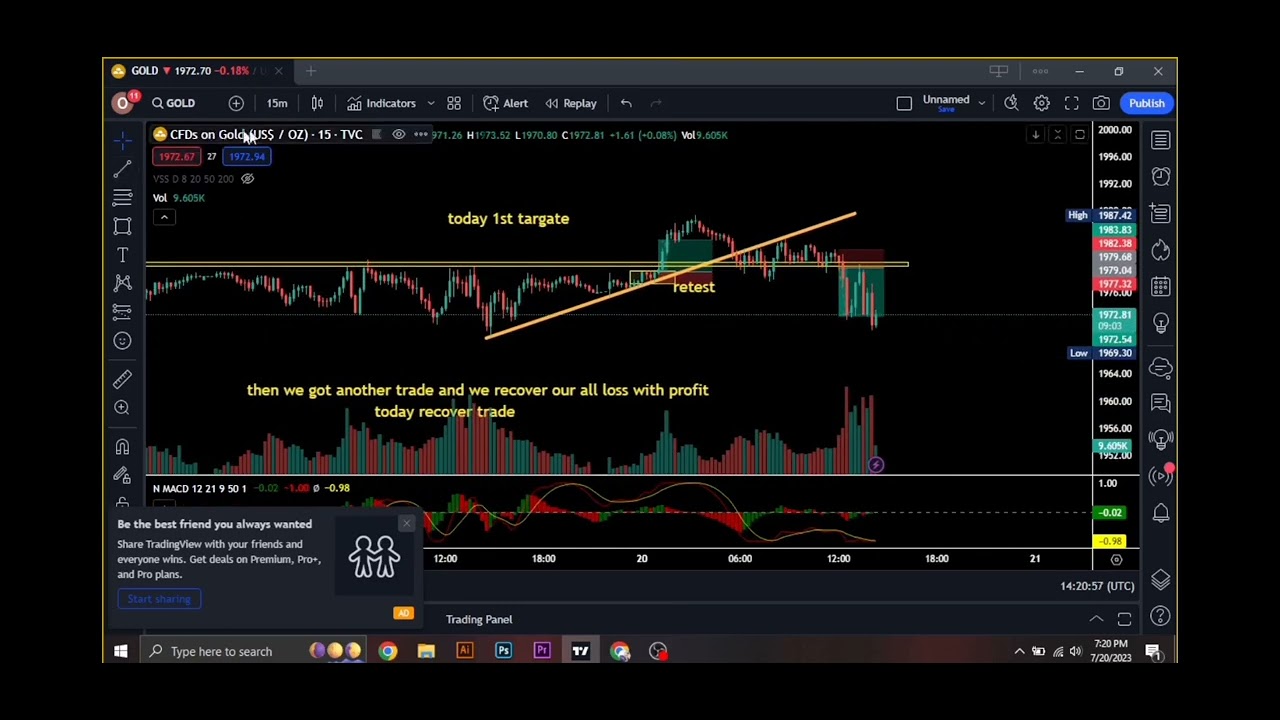The width and height of the screenshot is (1280, 720).
Task: Open watchlist panel in right sidebar
Action: click(1161, 141)
